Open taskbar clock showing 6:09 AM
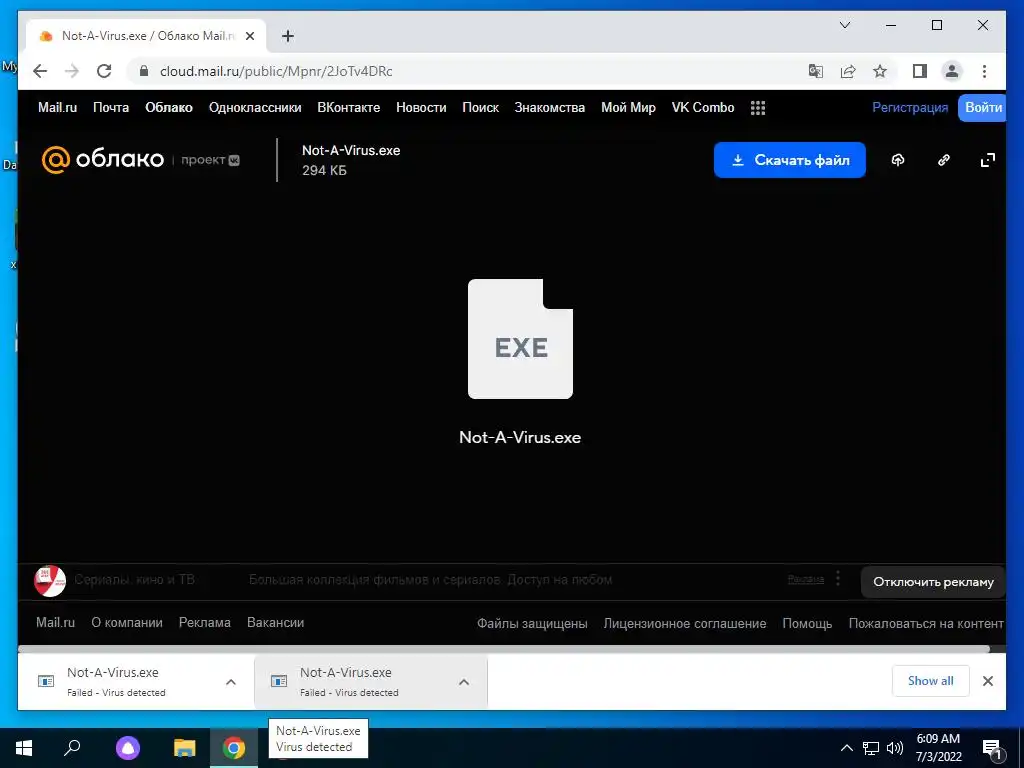Screen dimensions: 1024x768 (938, 748)
